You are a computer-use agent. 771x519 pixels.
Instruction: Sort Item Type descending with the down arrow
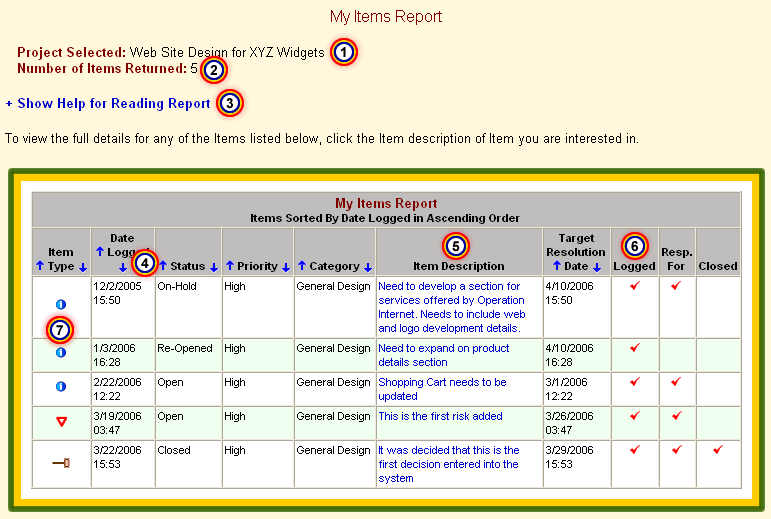pyautogui.click(x=83, y=266)
